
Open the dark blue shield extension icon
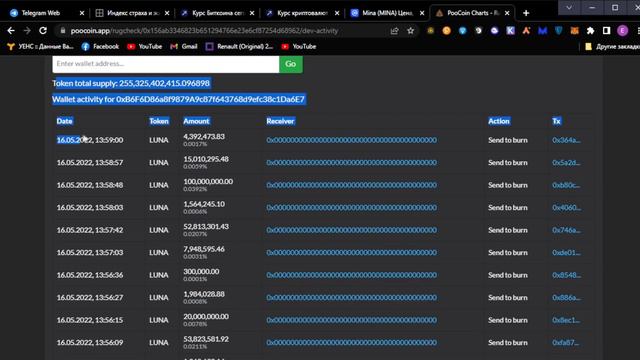(558, 31)
